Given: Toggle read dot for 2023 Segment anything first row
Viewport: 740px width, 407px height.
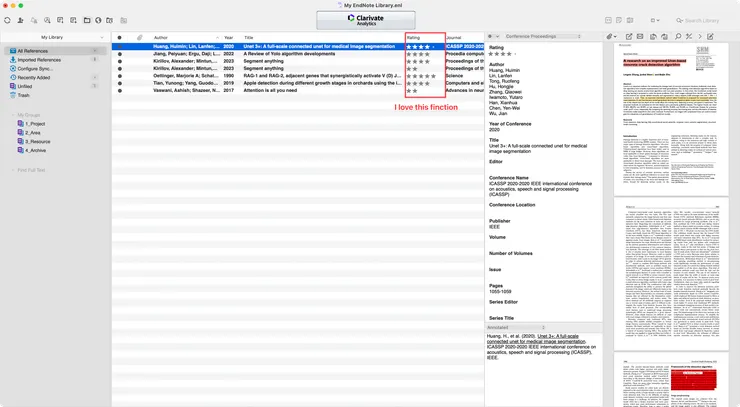Looking at the screenshot, I should tap(119, 61).
